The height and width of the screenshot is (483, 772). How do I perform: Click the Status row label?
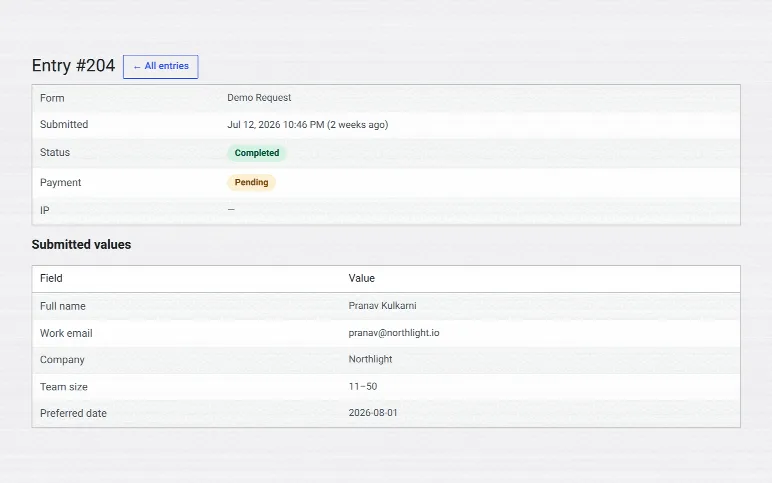click(55, 152)
